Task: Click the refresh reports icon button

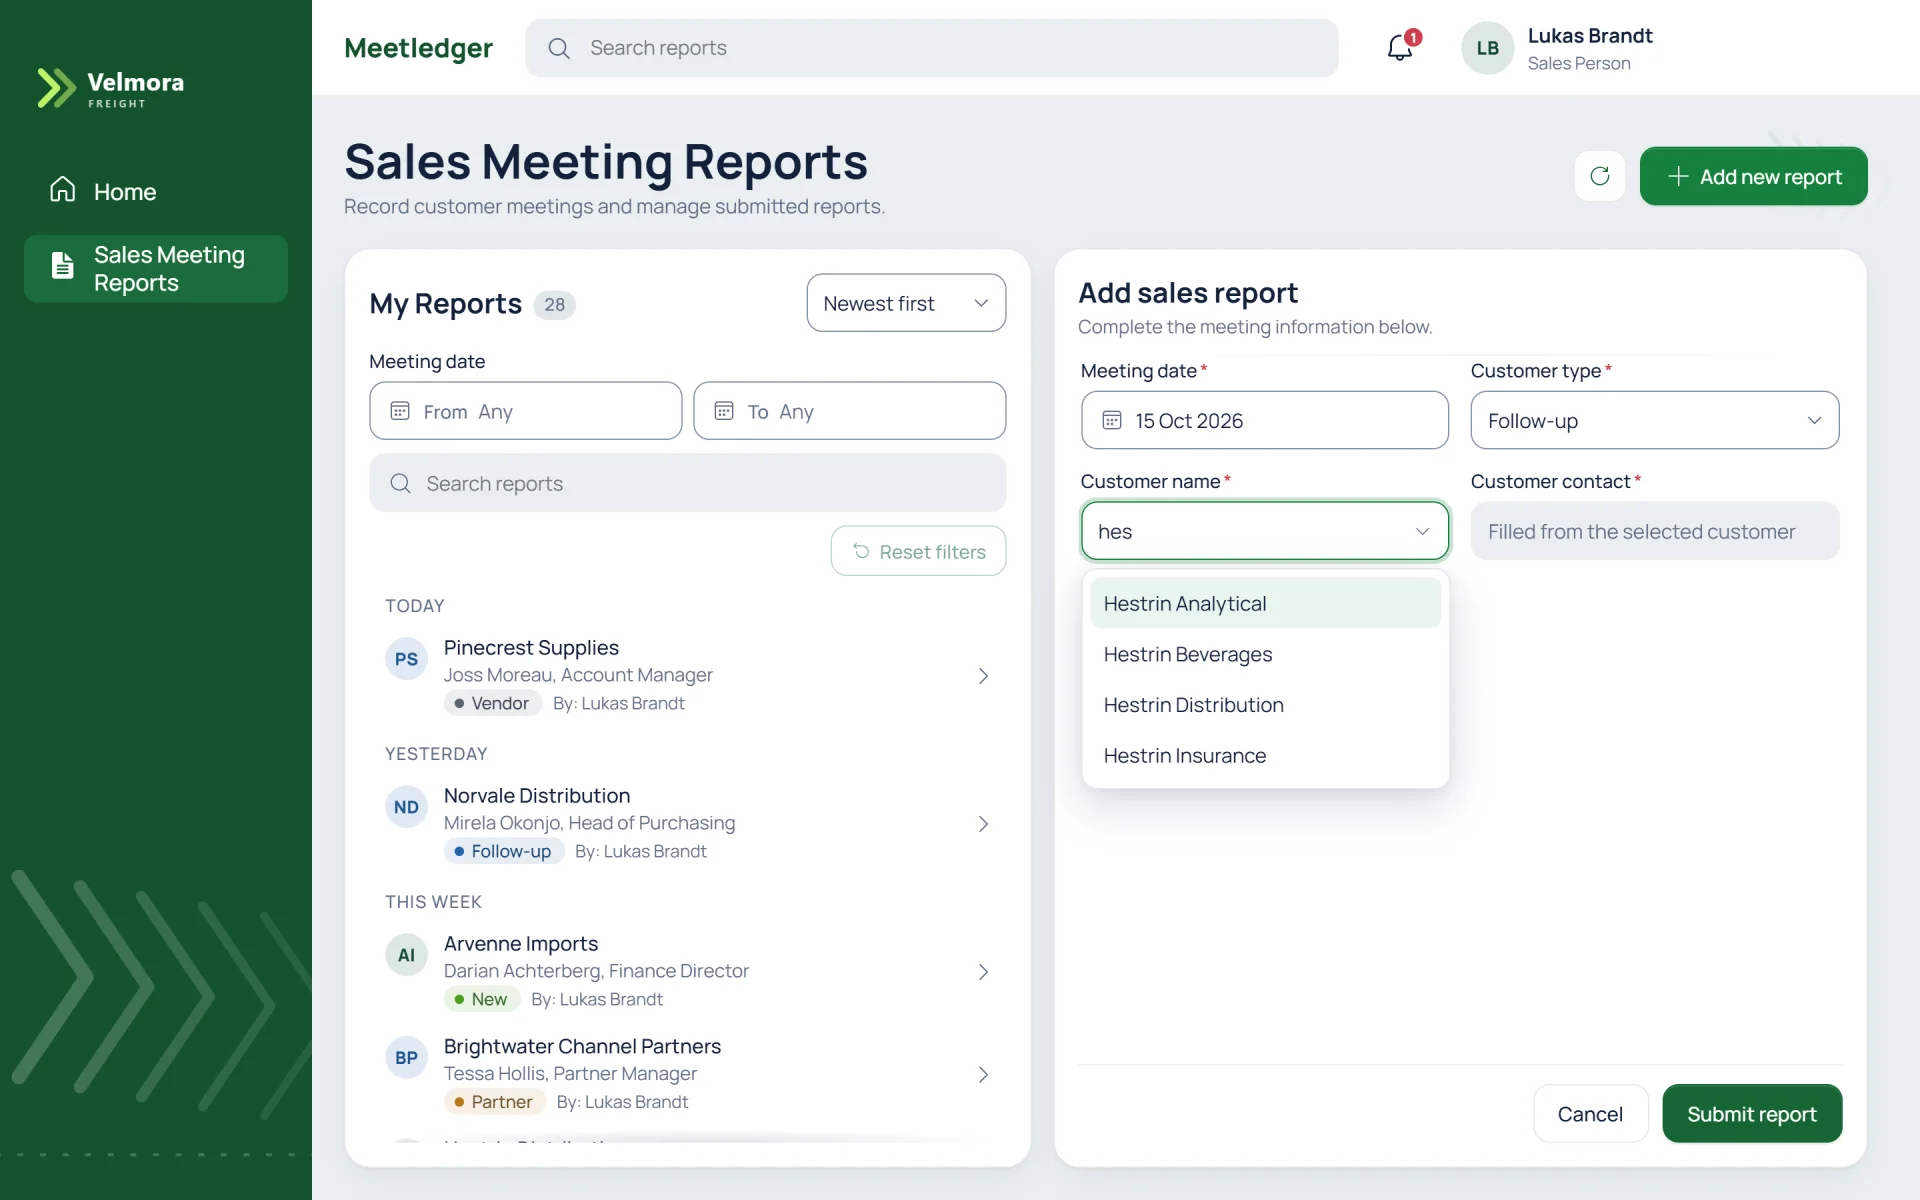Action: [1600, 176]
